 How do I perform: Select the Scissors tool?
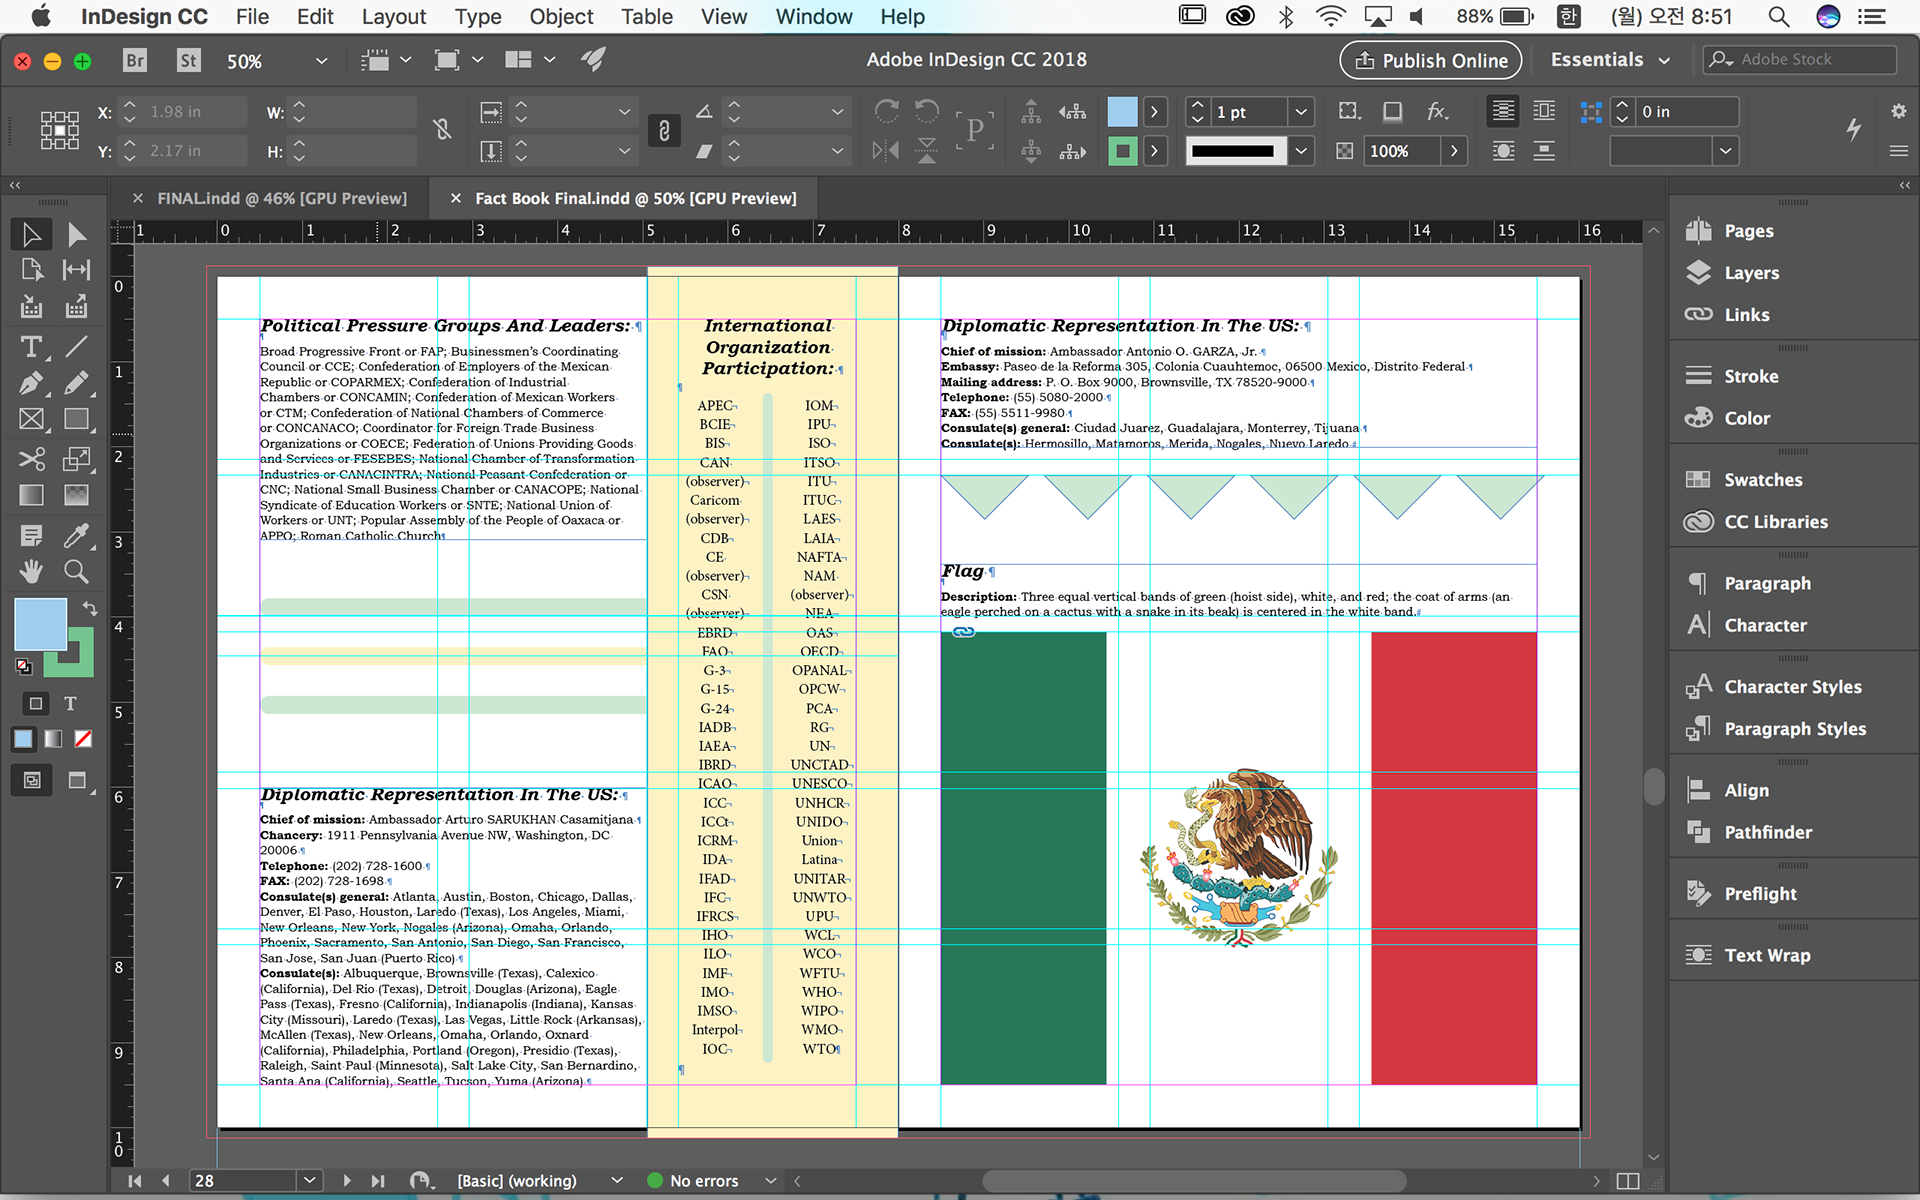coord(31,459)
